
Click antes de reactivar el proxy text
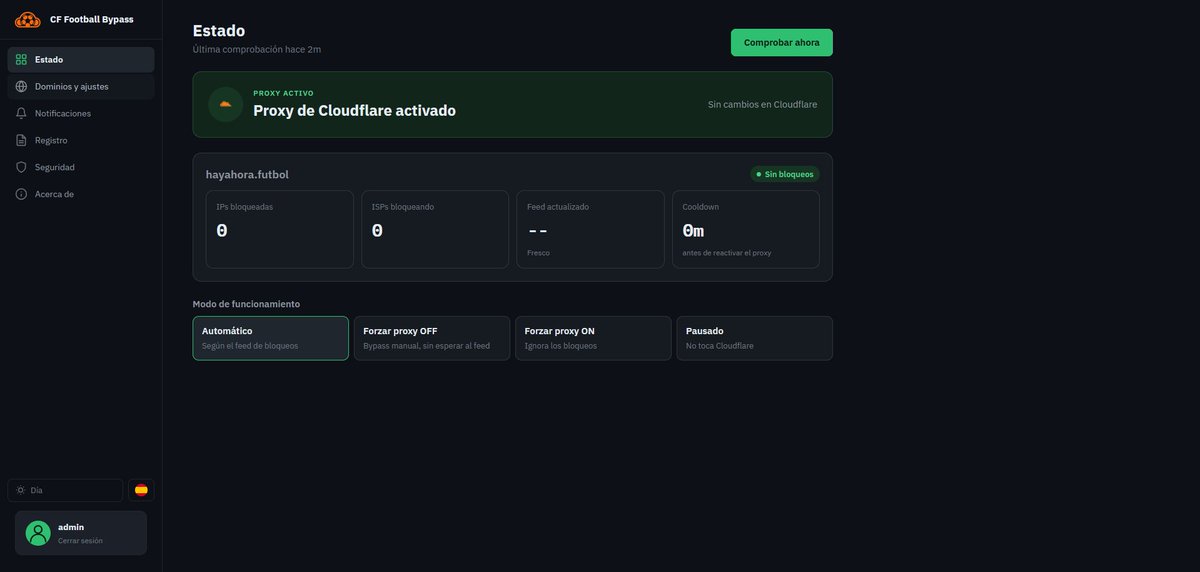coord(727,253)
